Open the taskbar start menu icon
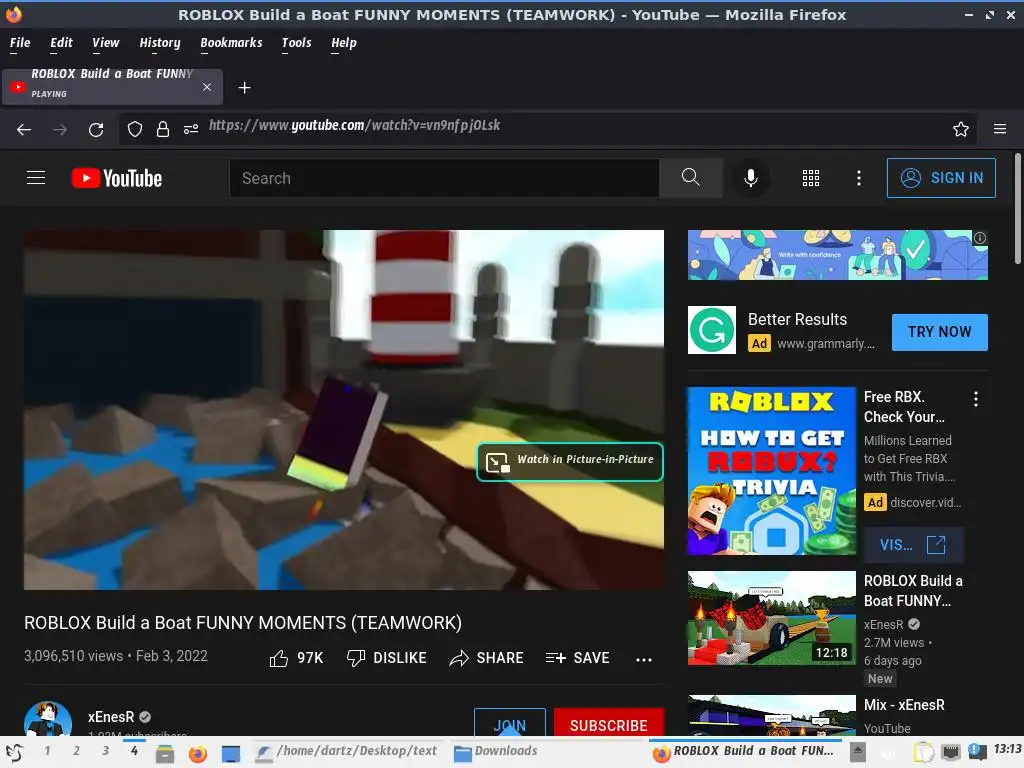The width and height of the screenshot is (1024, 768). tap(14, 753)
